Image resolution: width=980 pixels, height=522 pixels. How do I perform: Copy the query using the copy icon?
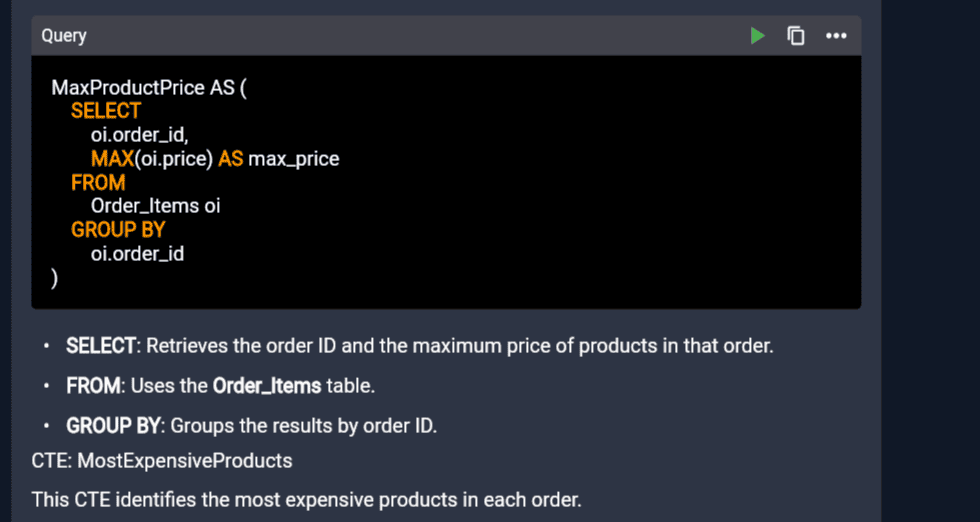[x=796, y=36]
